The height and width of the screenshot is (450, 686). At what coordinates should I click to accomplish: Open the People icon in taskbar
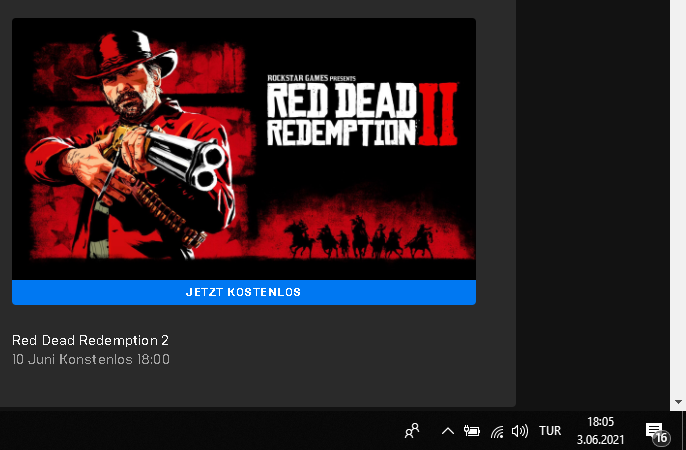412,431
